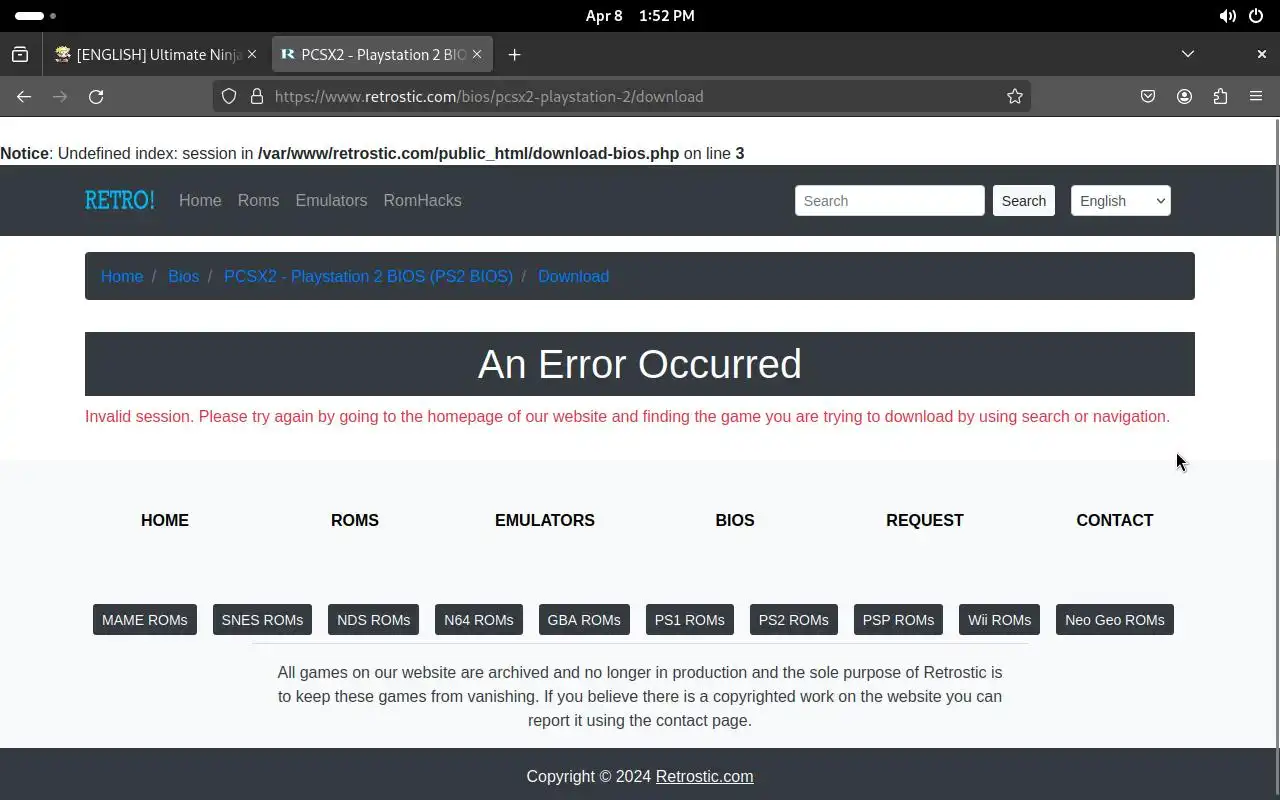This screenshot has width=1280, height=800.
Task: Click the forward navigation arrow
Action: (x=60, y=96)
